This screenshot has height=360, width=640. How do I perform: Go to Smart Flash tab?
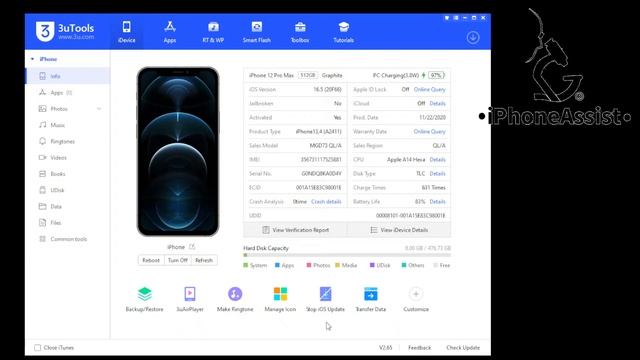point(256,32)
